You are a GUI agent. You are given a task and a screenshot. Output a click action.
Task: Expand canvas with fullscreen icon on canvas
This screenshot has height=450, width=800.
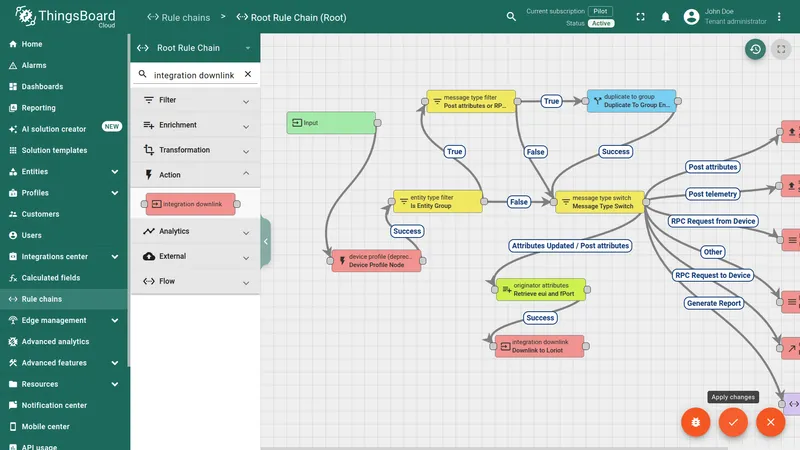click(x=781, y=49)
